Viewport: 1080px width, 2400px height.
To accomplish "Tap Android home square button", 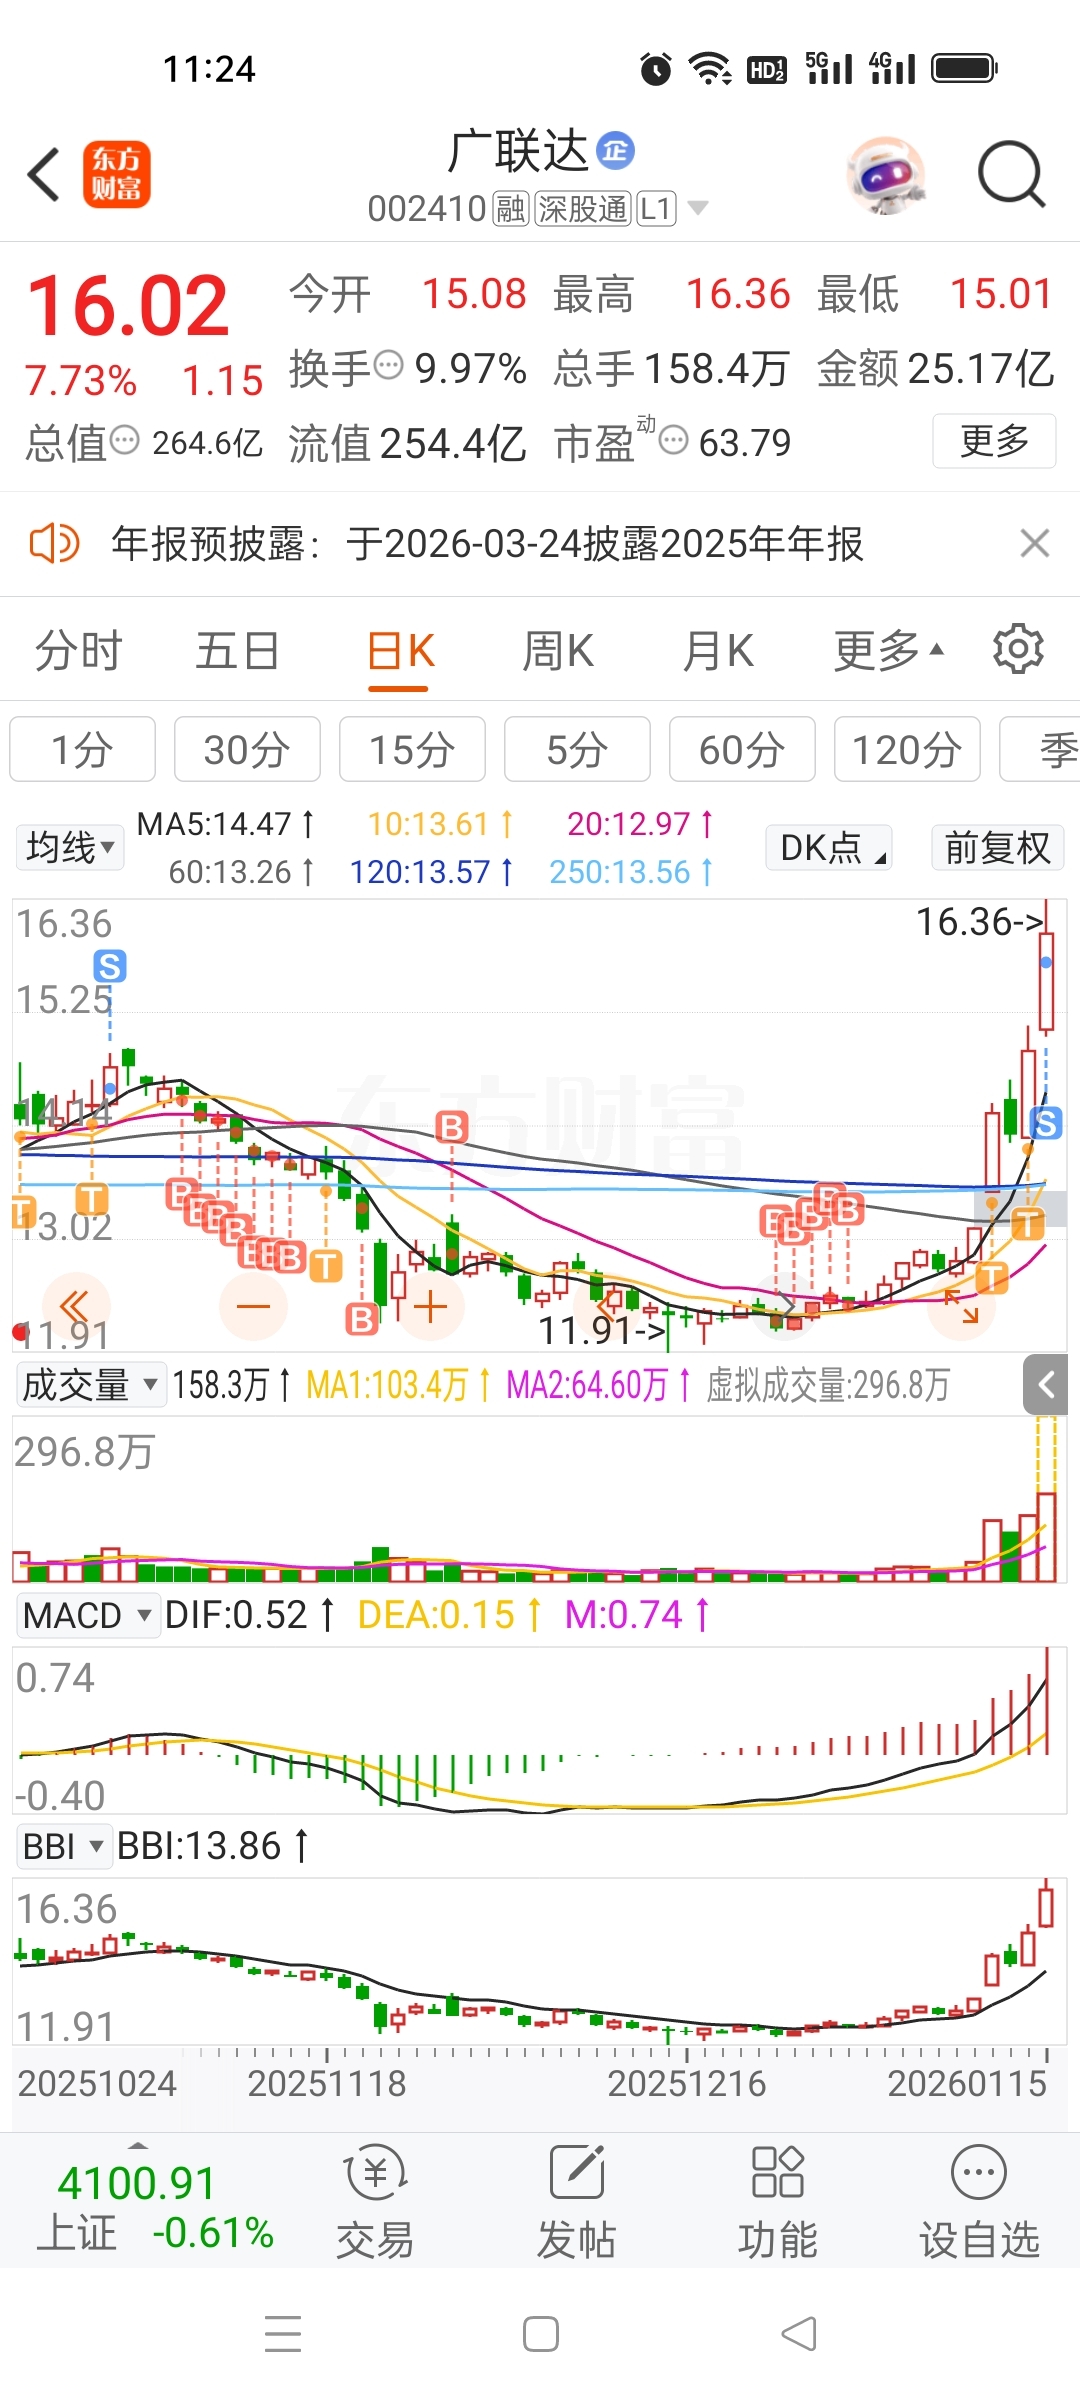I will click(x=541, y=2334).
